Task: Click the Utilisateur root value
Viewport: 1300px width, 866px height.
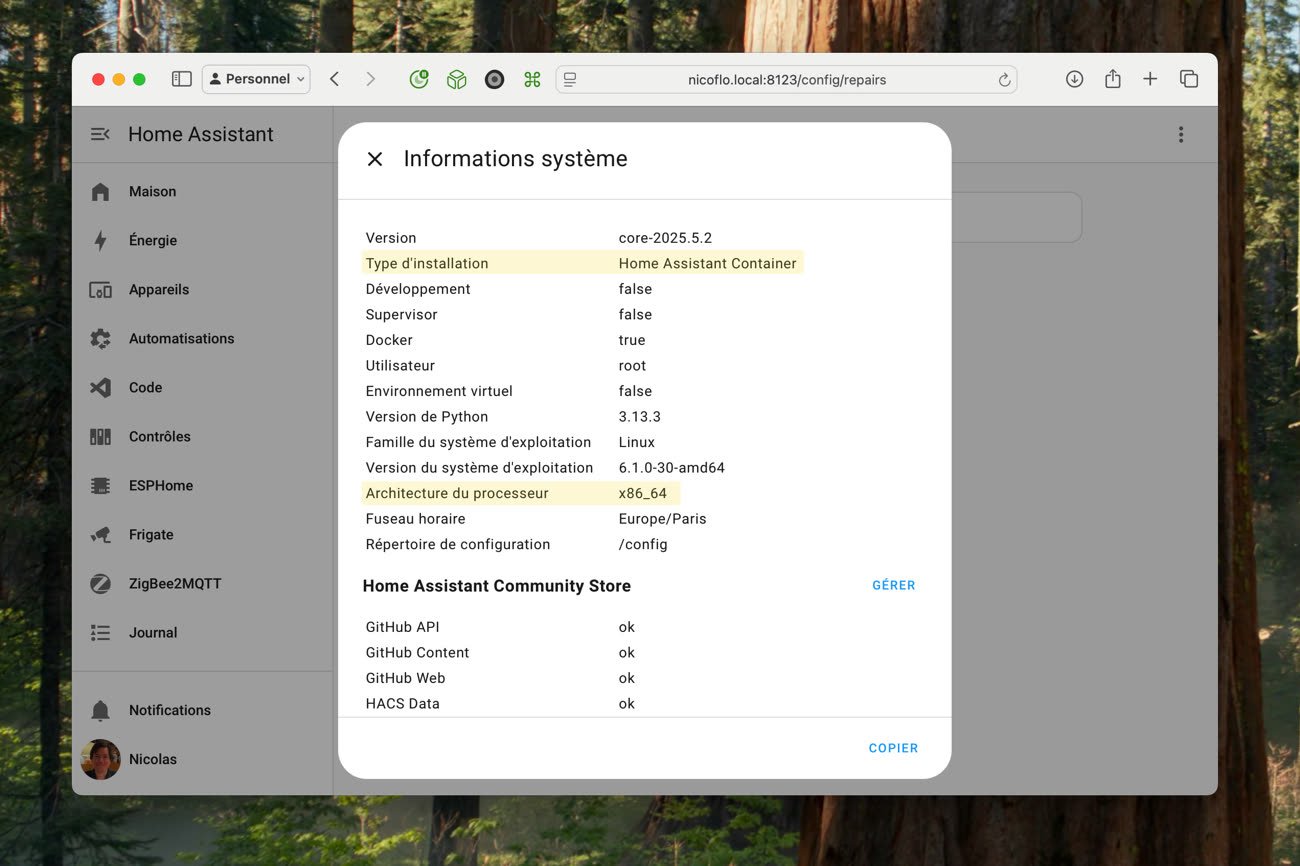Action: tap(633, 366)
